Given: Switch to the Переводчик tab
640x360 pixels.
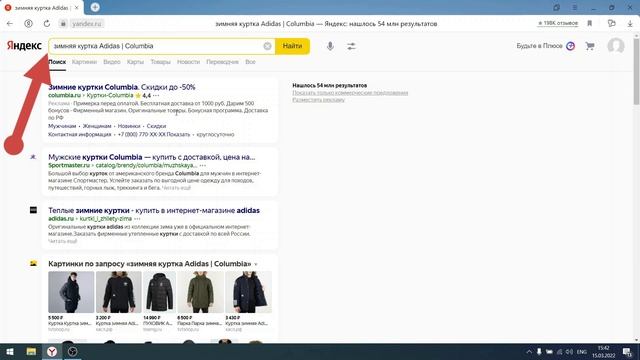Looking at the screenshot, I should coord(222,62).
